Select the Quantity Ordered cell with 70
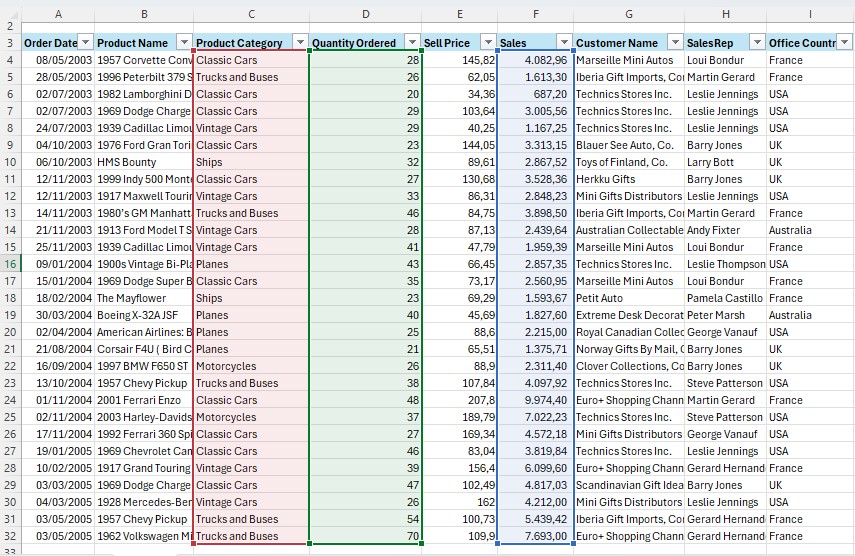855x556 pixels. [366, 536]
